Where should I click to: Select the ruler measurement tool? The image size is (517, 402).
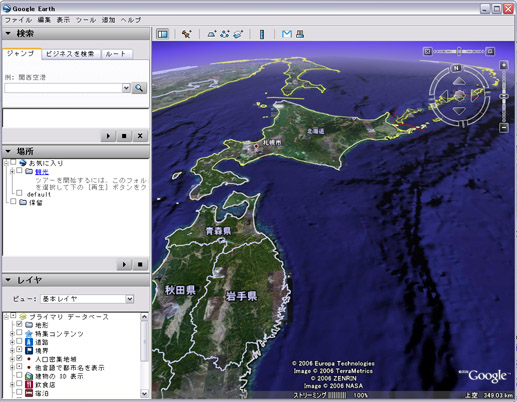click(x=262, y=34)
